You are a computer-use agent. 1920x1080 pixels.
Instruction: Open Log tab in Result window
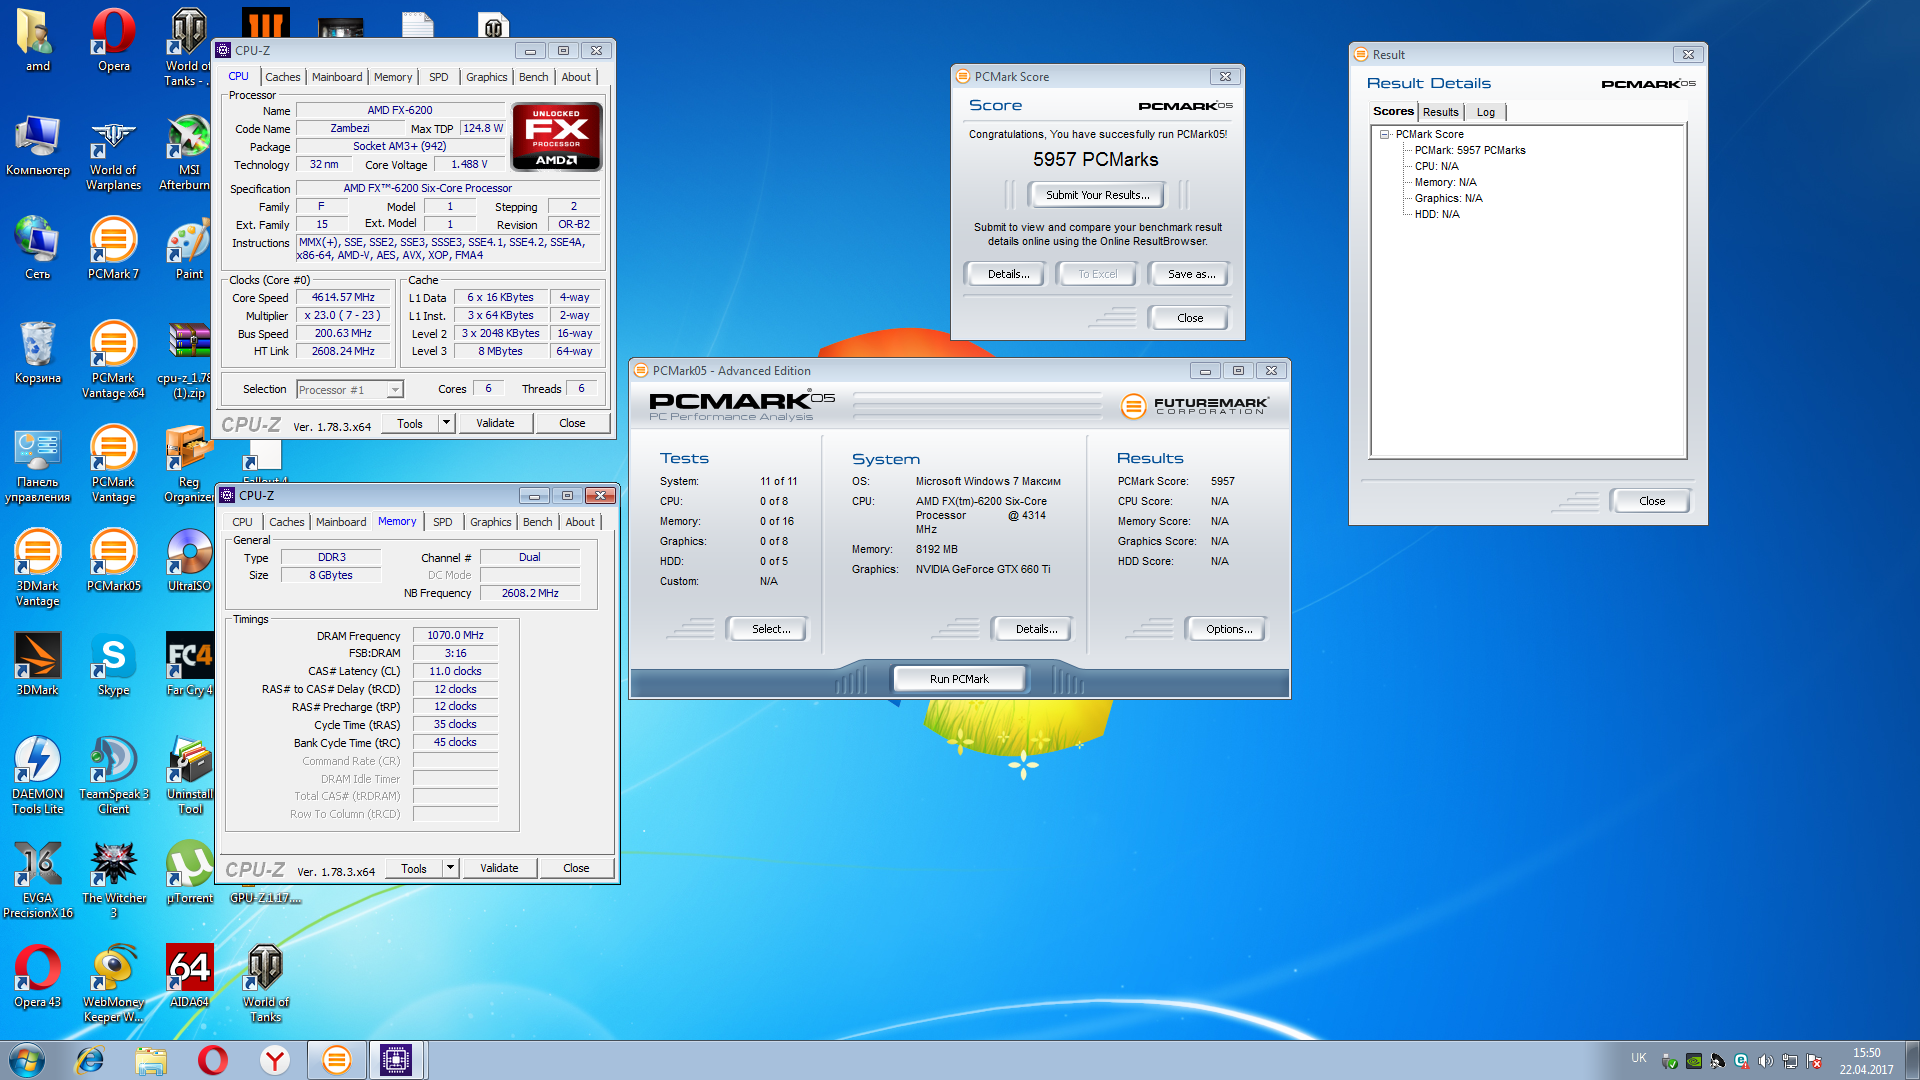[x=1486, y=112]
